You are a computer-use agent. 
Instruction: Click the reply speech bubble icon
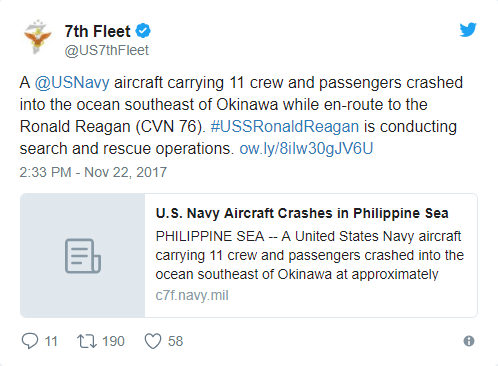point(30,341)
